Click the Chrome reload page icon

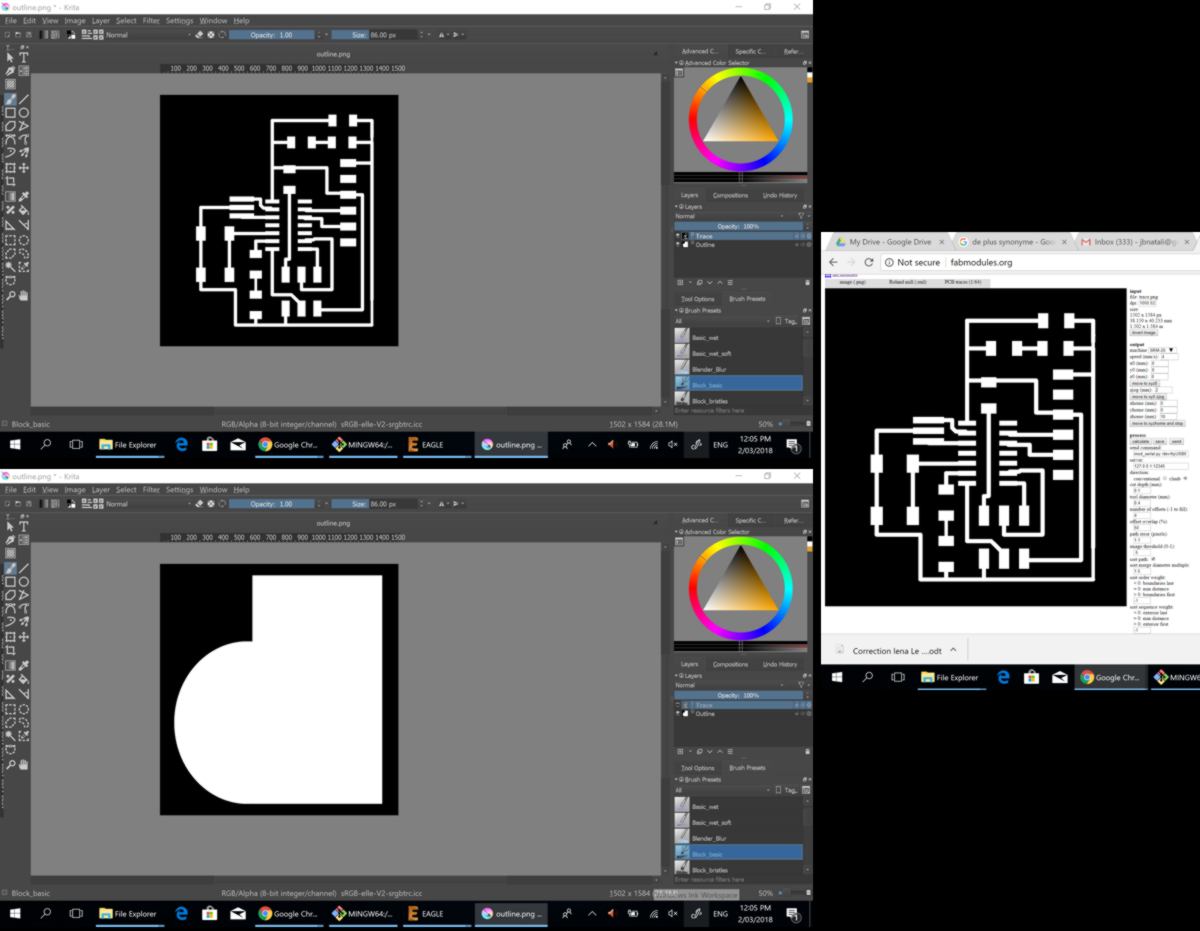[868, 262]
